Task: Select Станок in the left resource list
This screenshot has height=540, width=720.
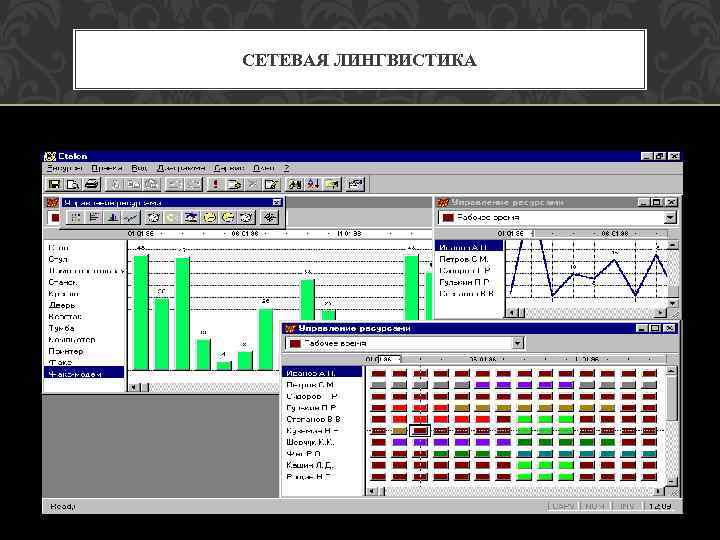Action: point(63,282)
